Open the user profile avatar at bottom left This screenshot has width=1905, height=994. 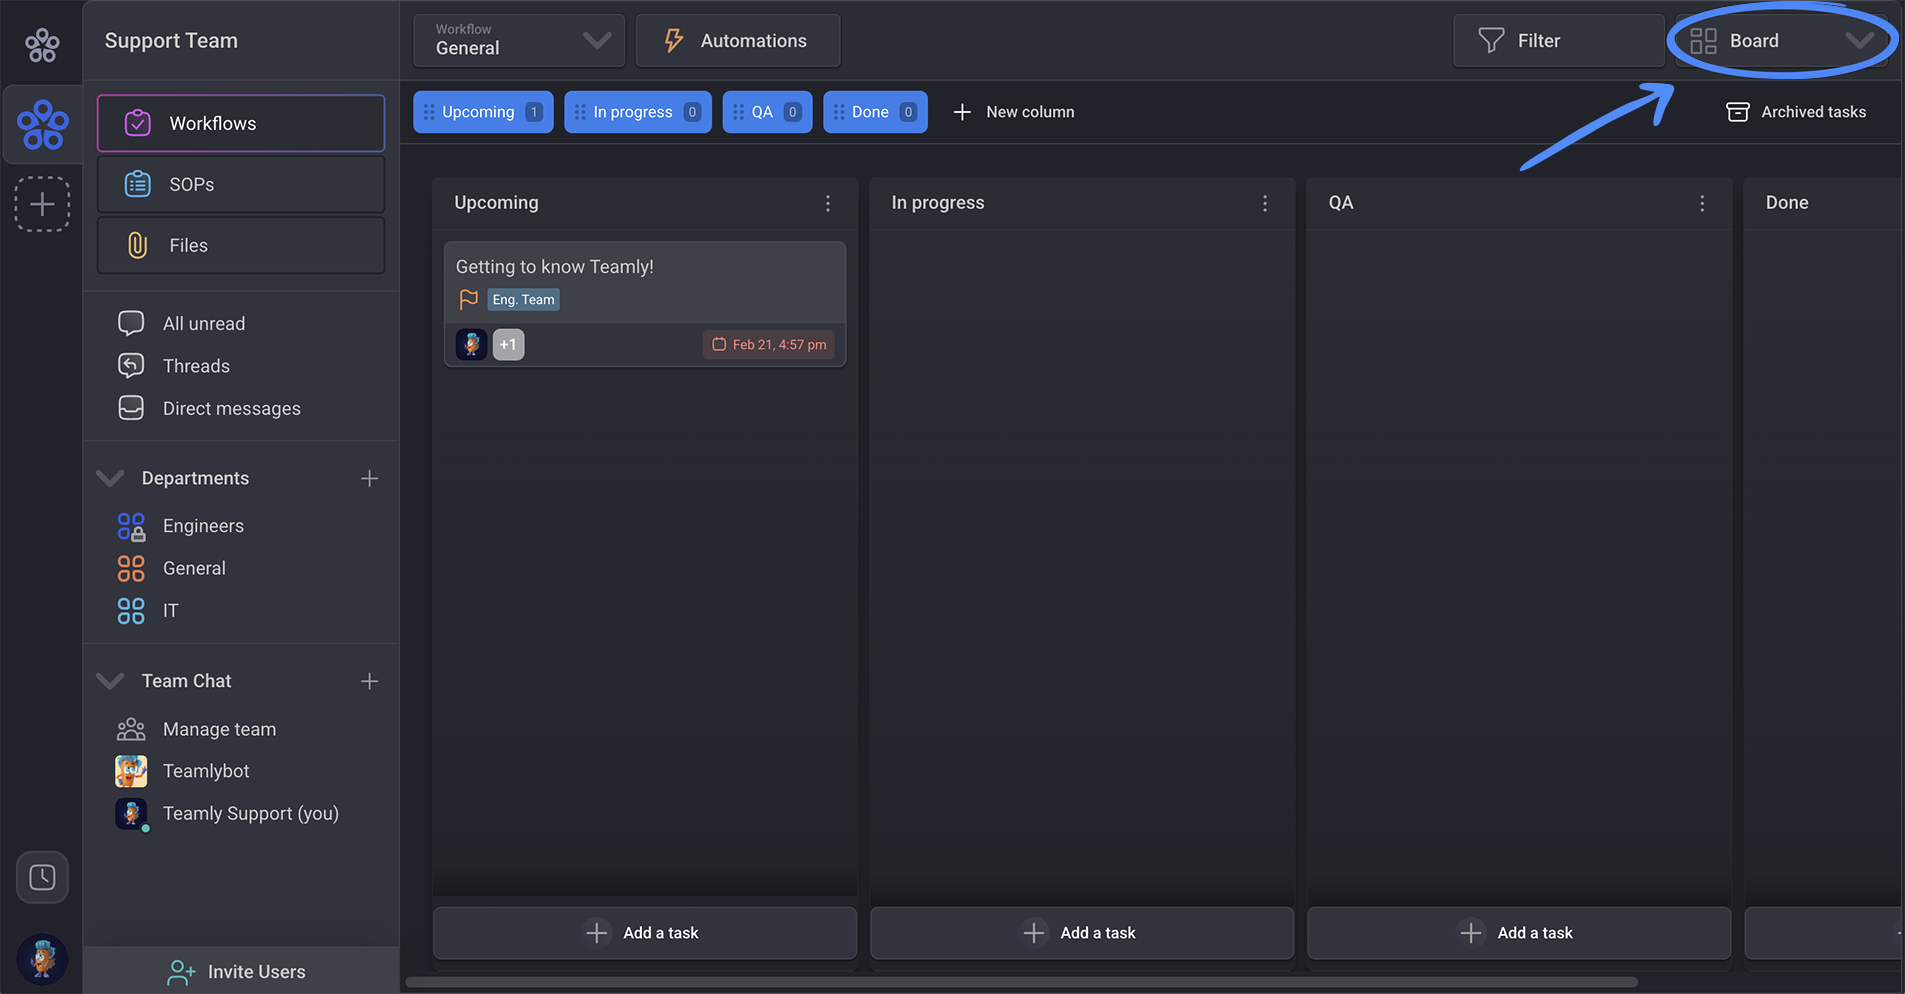point(43,959)
